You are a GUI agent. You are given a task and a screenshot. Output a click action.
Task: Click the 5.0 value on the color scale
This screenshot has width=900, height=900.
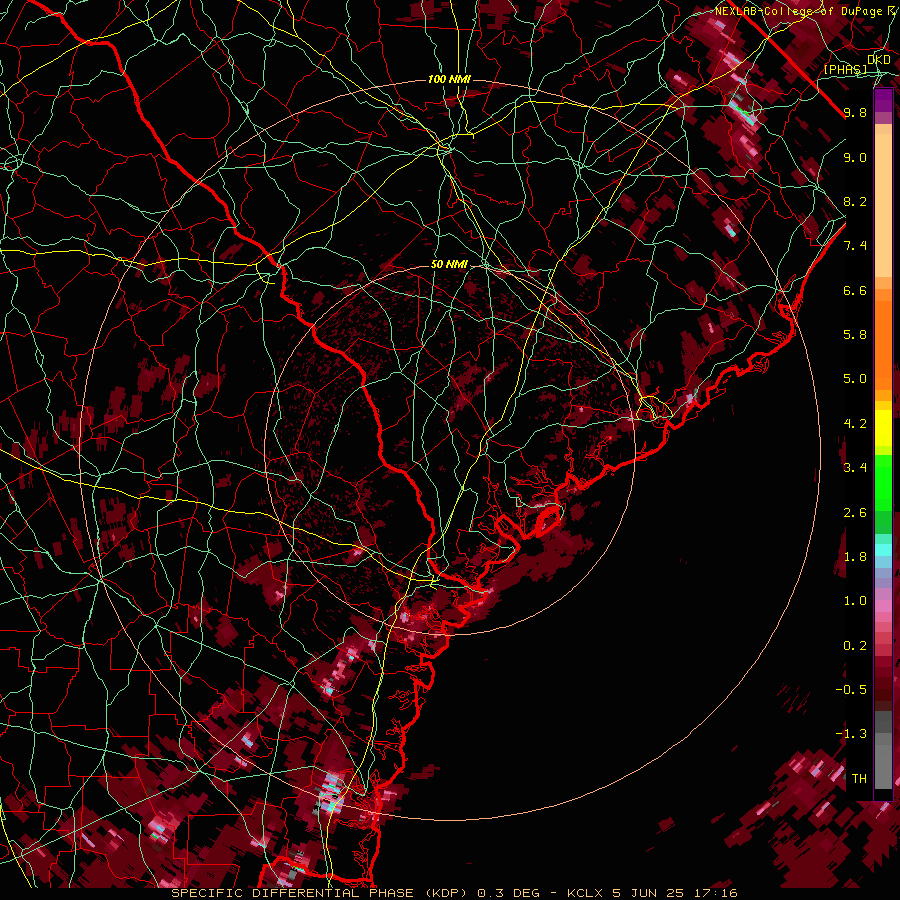[x=855, y=379]
